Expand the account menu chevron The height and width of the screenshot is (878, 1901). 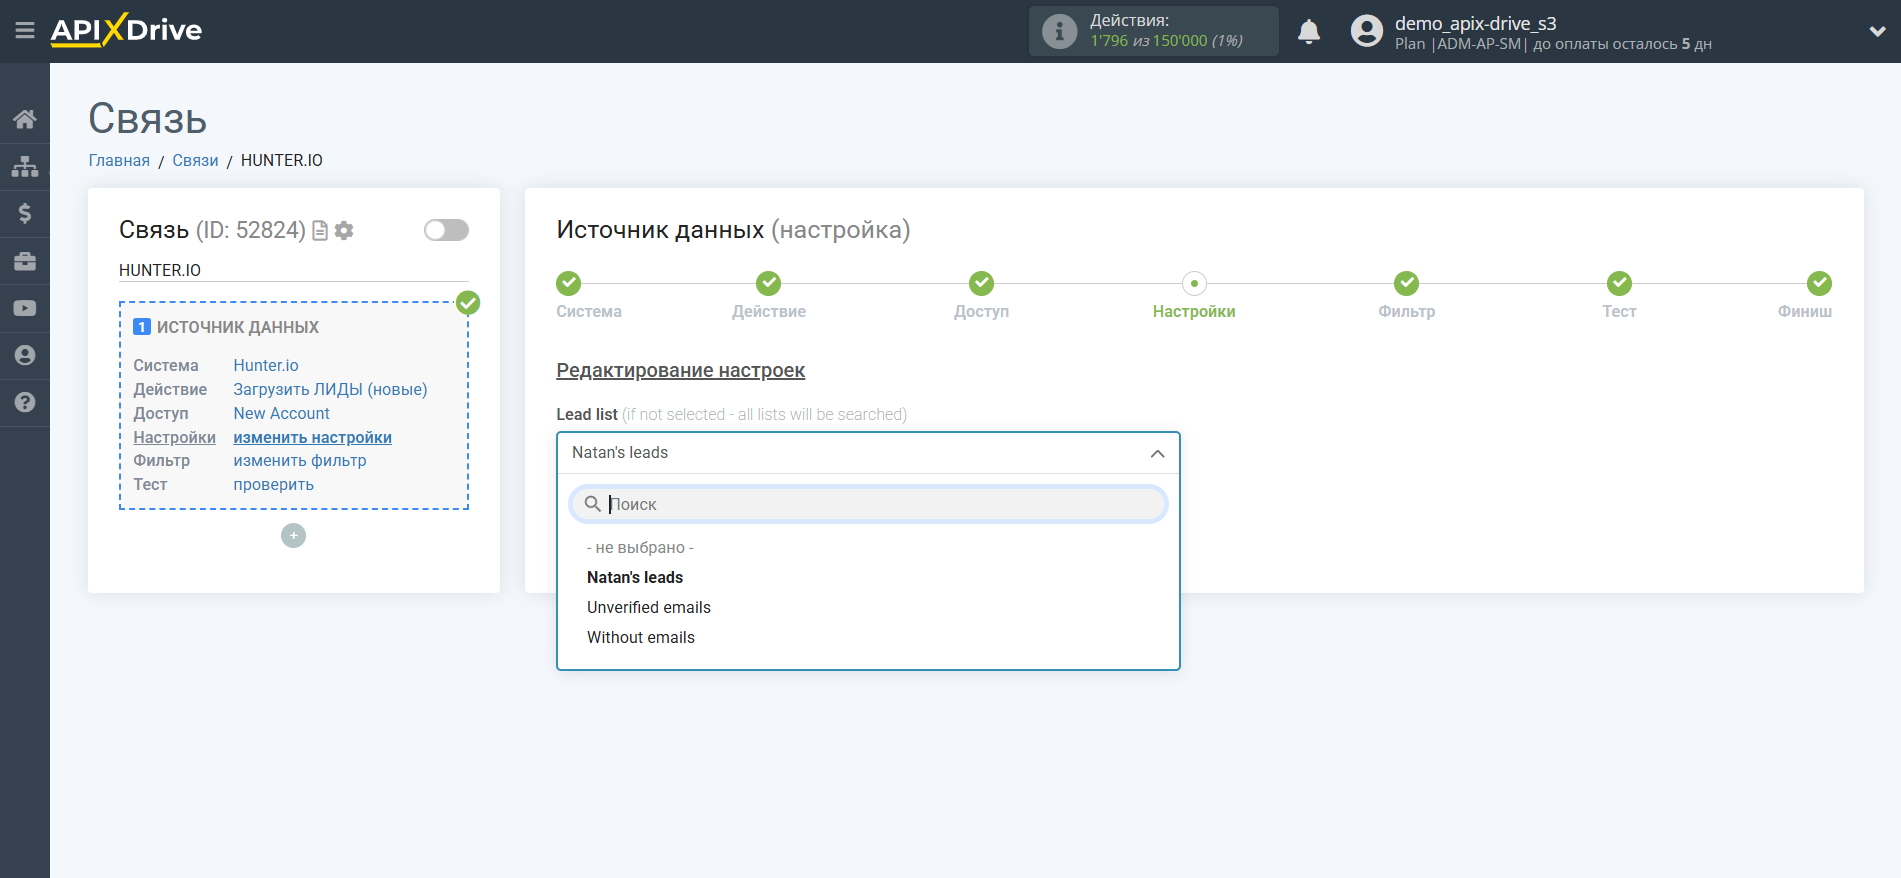(x=1877, y=32)
